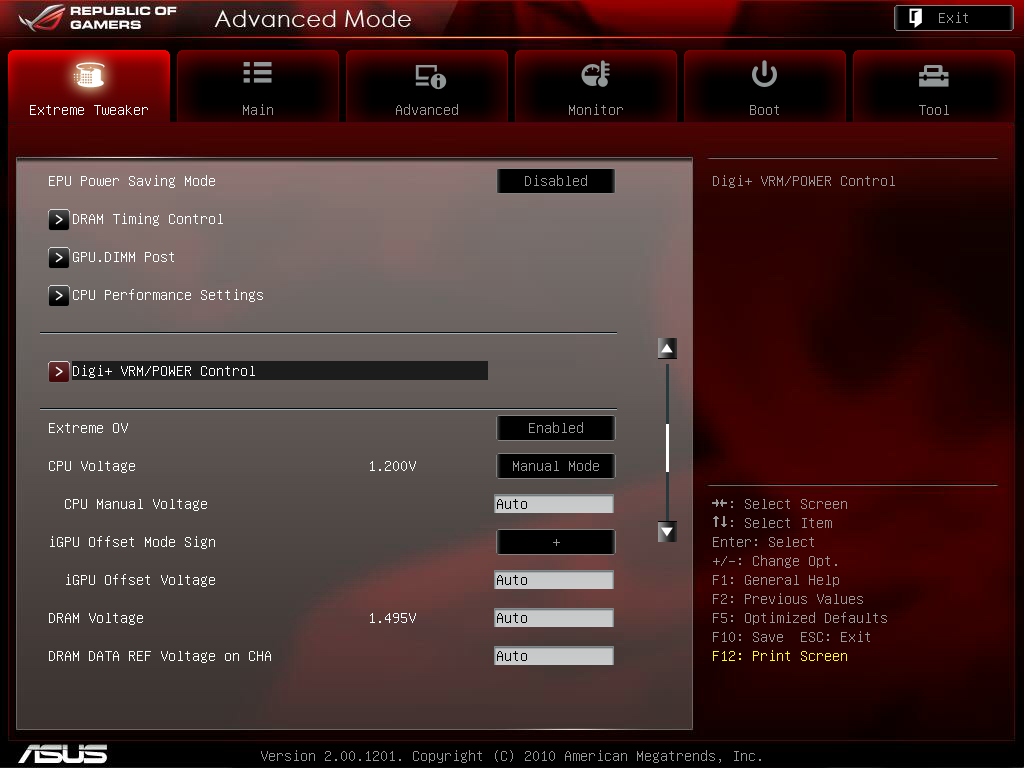Viewport: 1024px width, 768px height.
Task: Click the Enter: Select hint
Action: [763, 542]
